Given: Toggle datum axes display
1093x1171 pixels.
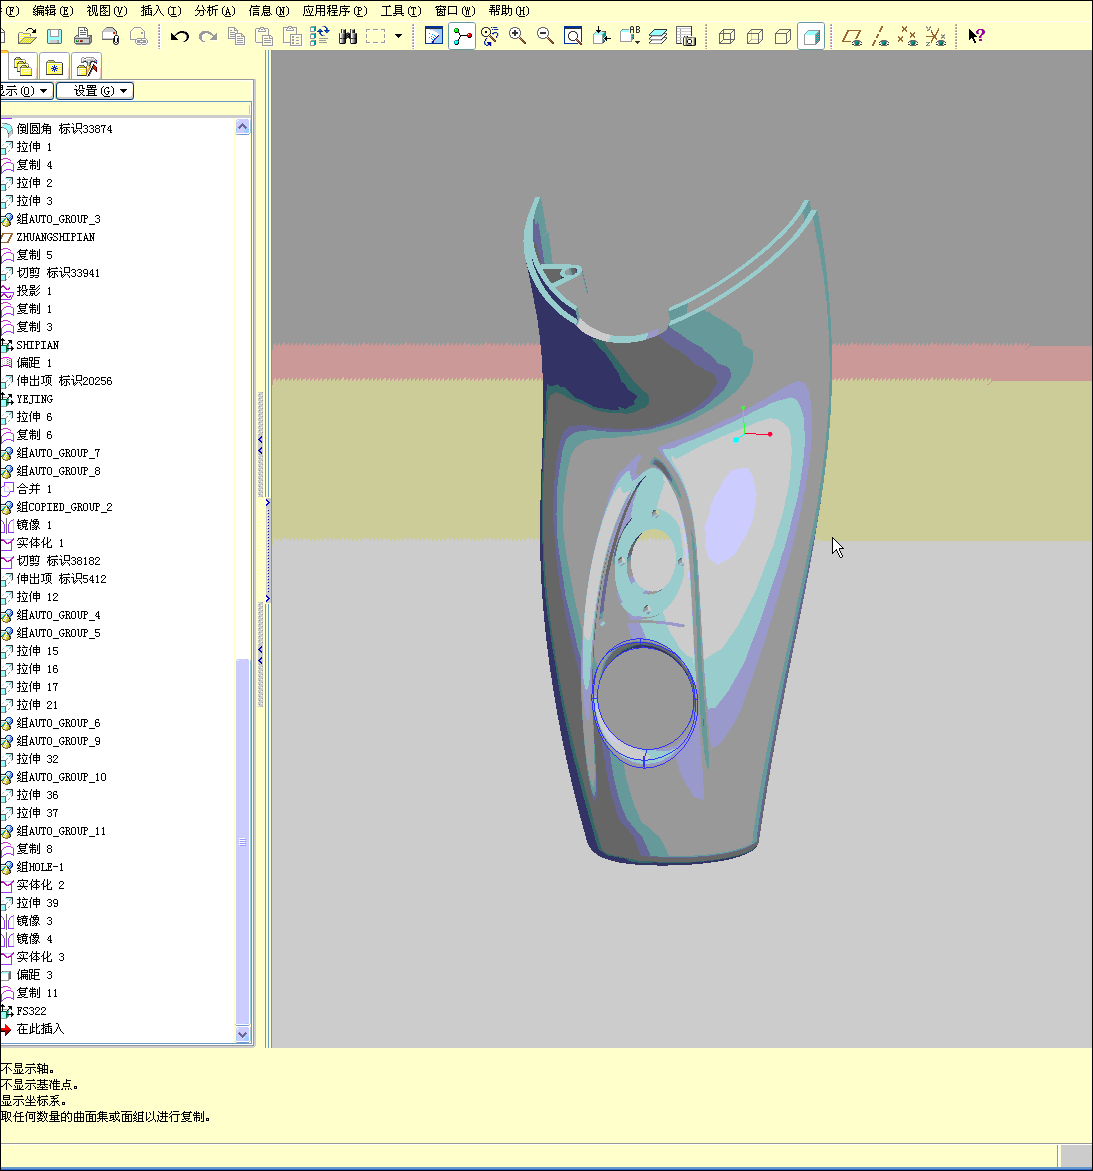Looking at the screenshot, I should click(x=880, y=36).
